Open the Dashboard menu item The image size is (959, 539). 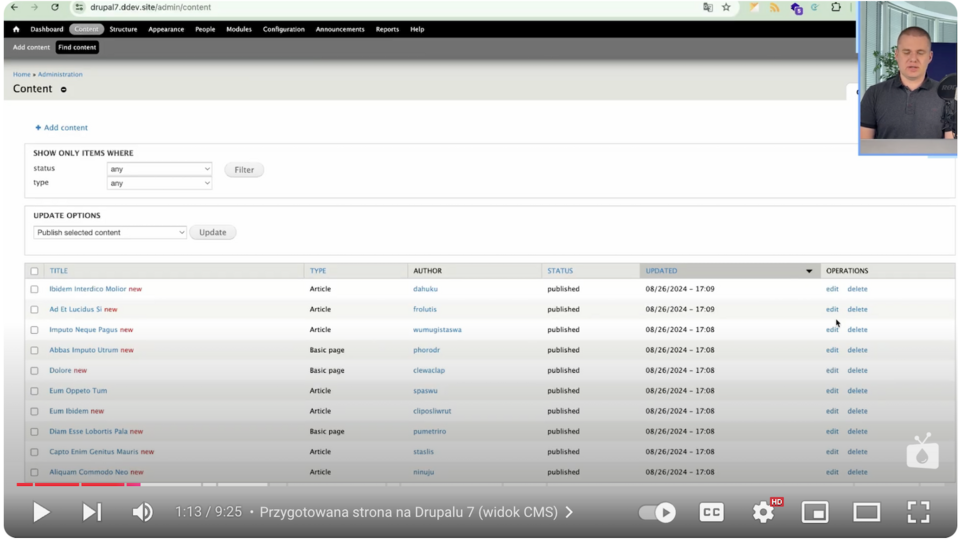click(x=46, y=29)
